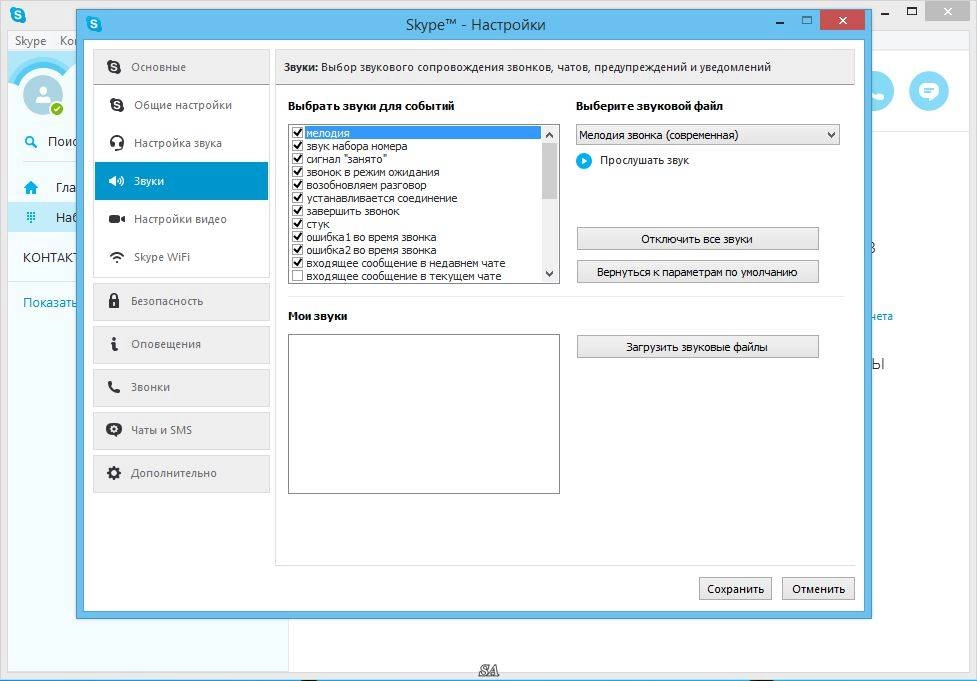Click the Skype logo in the settings title bar
The image size is (977, 681).
tap(94, 24)
